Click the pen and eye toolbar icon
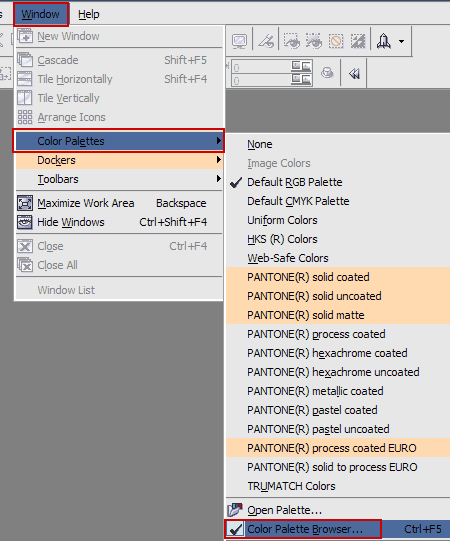 coord(266,41)
